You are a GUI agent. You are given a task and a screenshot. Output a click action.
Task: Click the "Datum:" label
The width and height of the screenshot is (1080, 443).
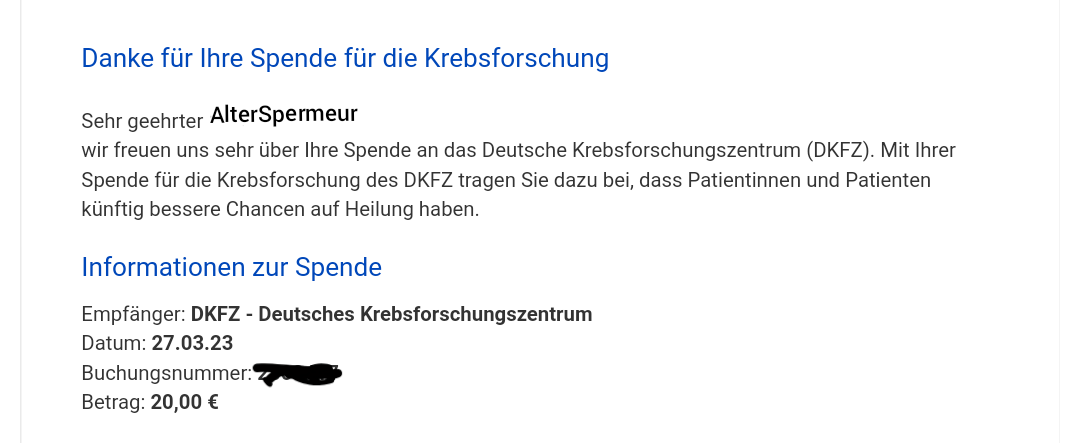(x=113, y=343)
